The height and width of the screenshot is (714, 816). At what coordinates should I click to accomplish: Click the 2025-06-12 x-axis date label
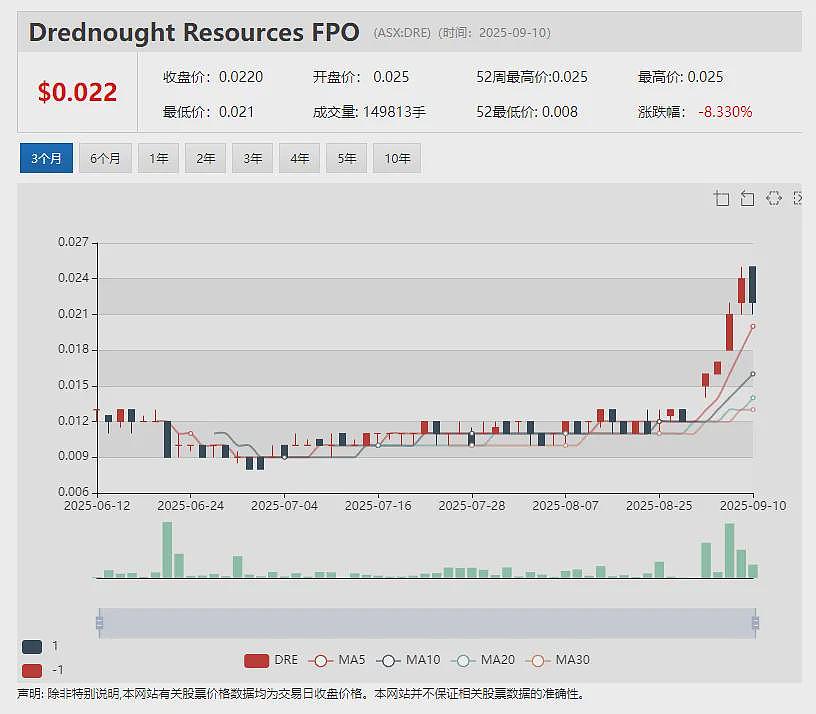tap(97, 506)
